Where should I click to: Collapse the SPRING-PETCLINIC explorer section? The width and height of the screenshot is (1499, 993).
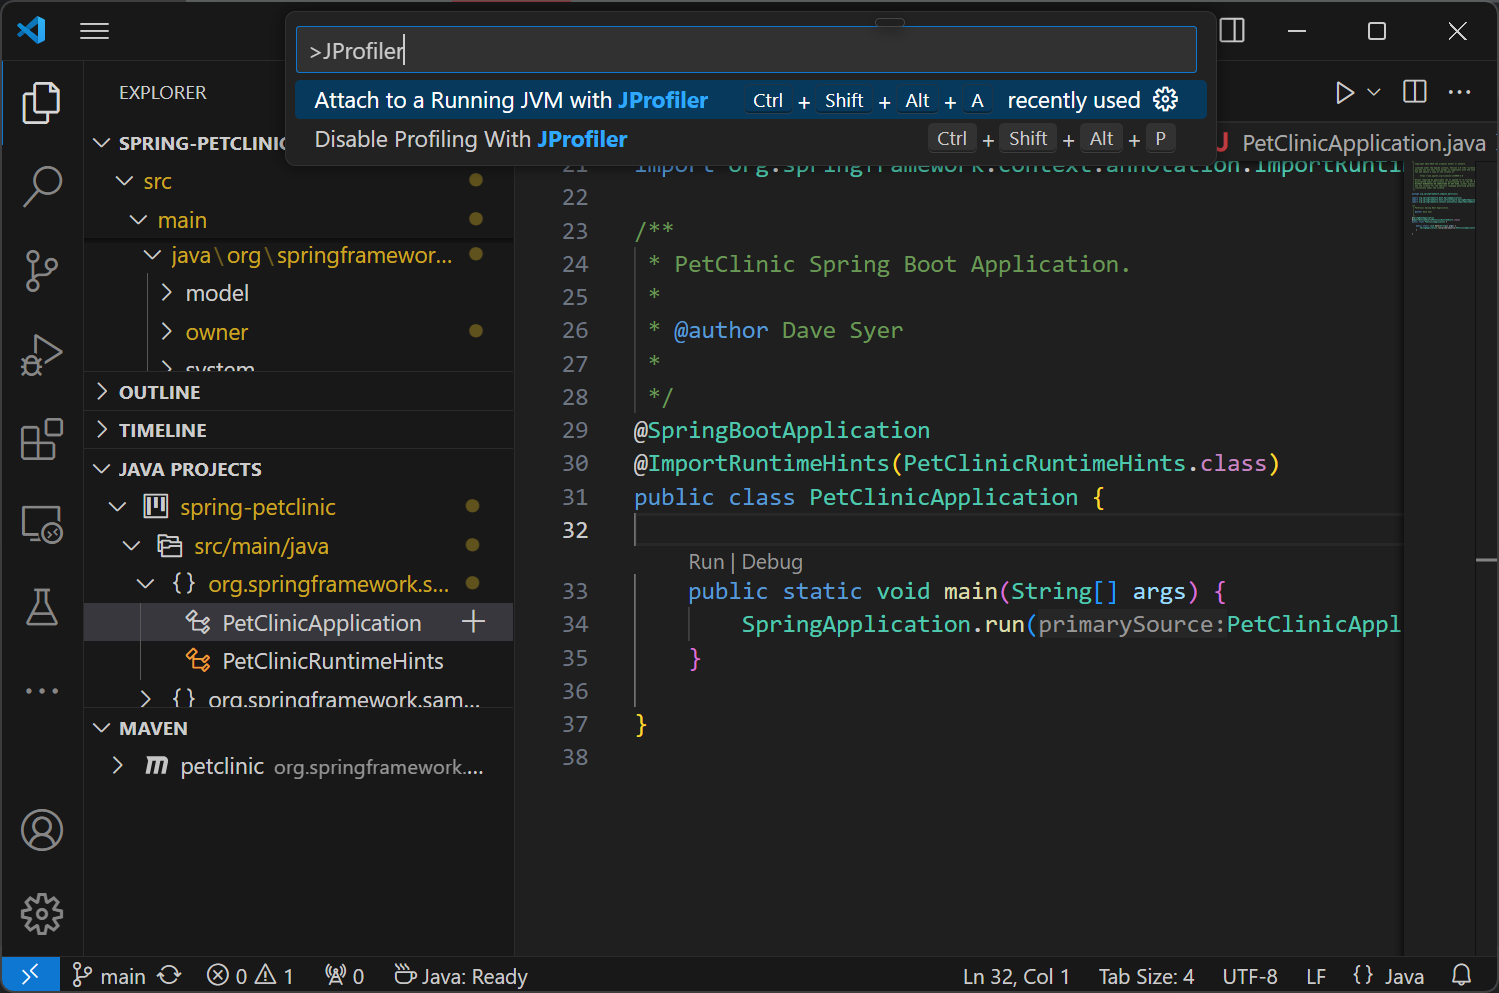(101, 143)
